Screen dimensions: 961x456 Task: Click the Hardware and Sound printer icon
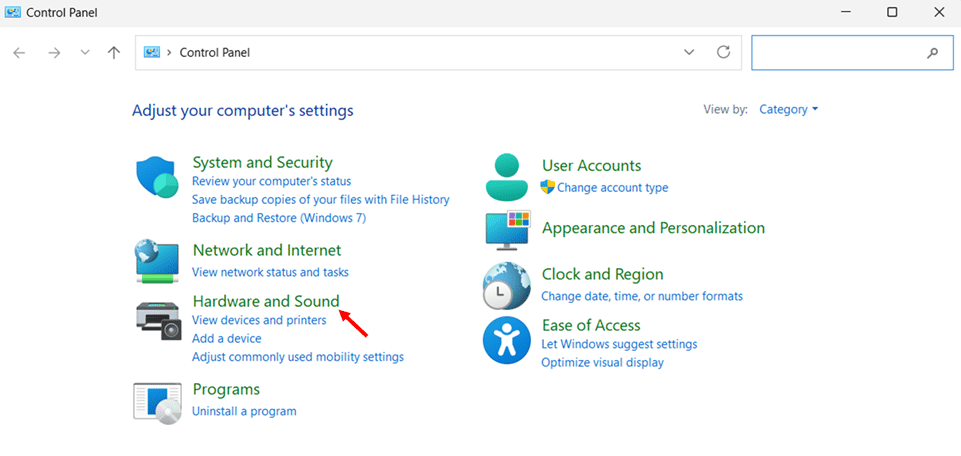tap(158, 320)
